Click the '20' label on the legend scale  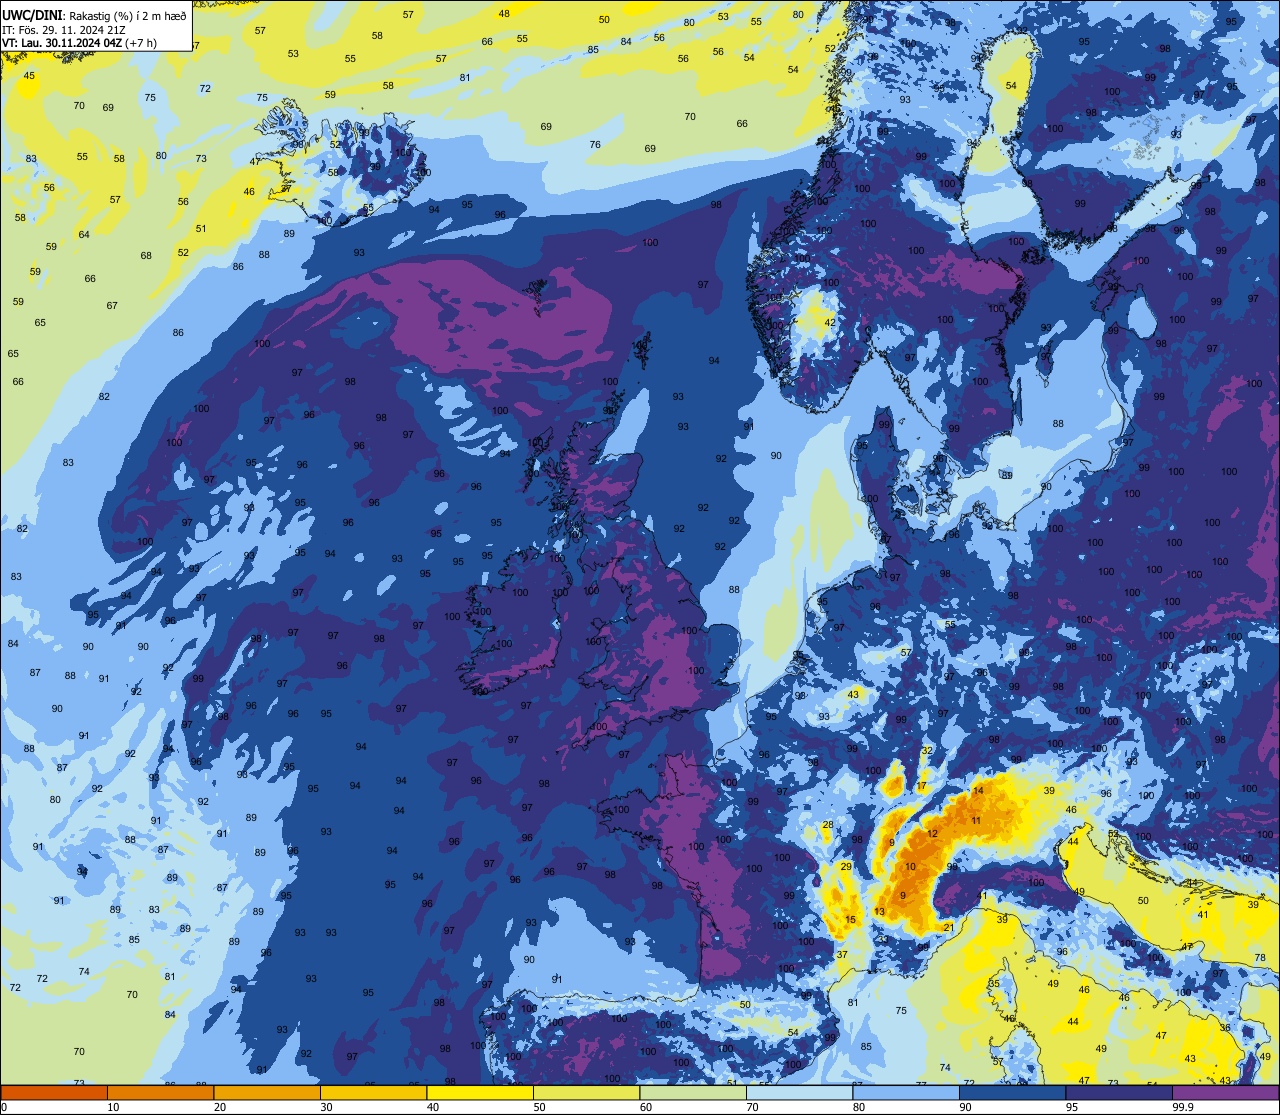[x=220, y=1107]
